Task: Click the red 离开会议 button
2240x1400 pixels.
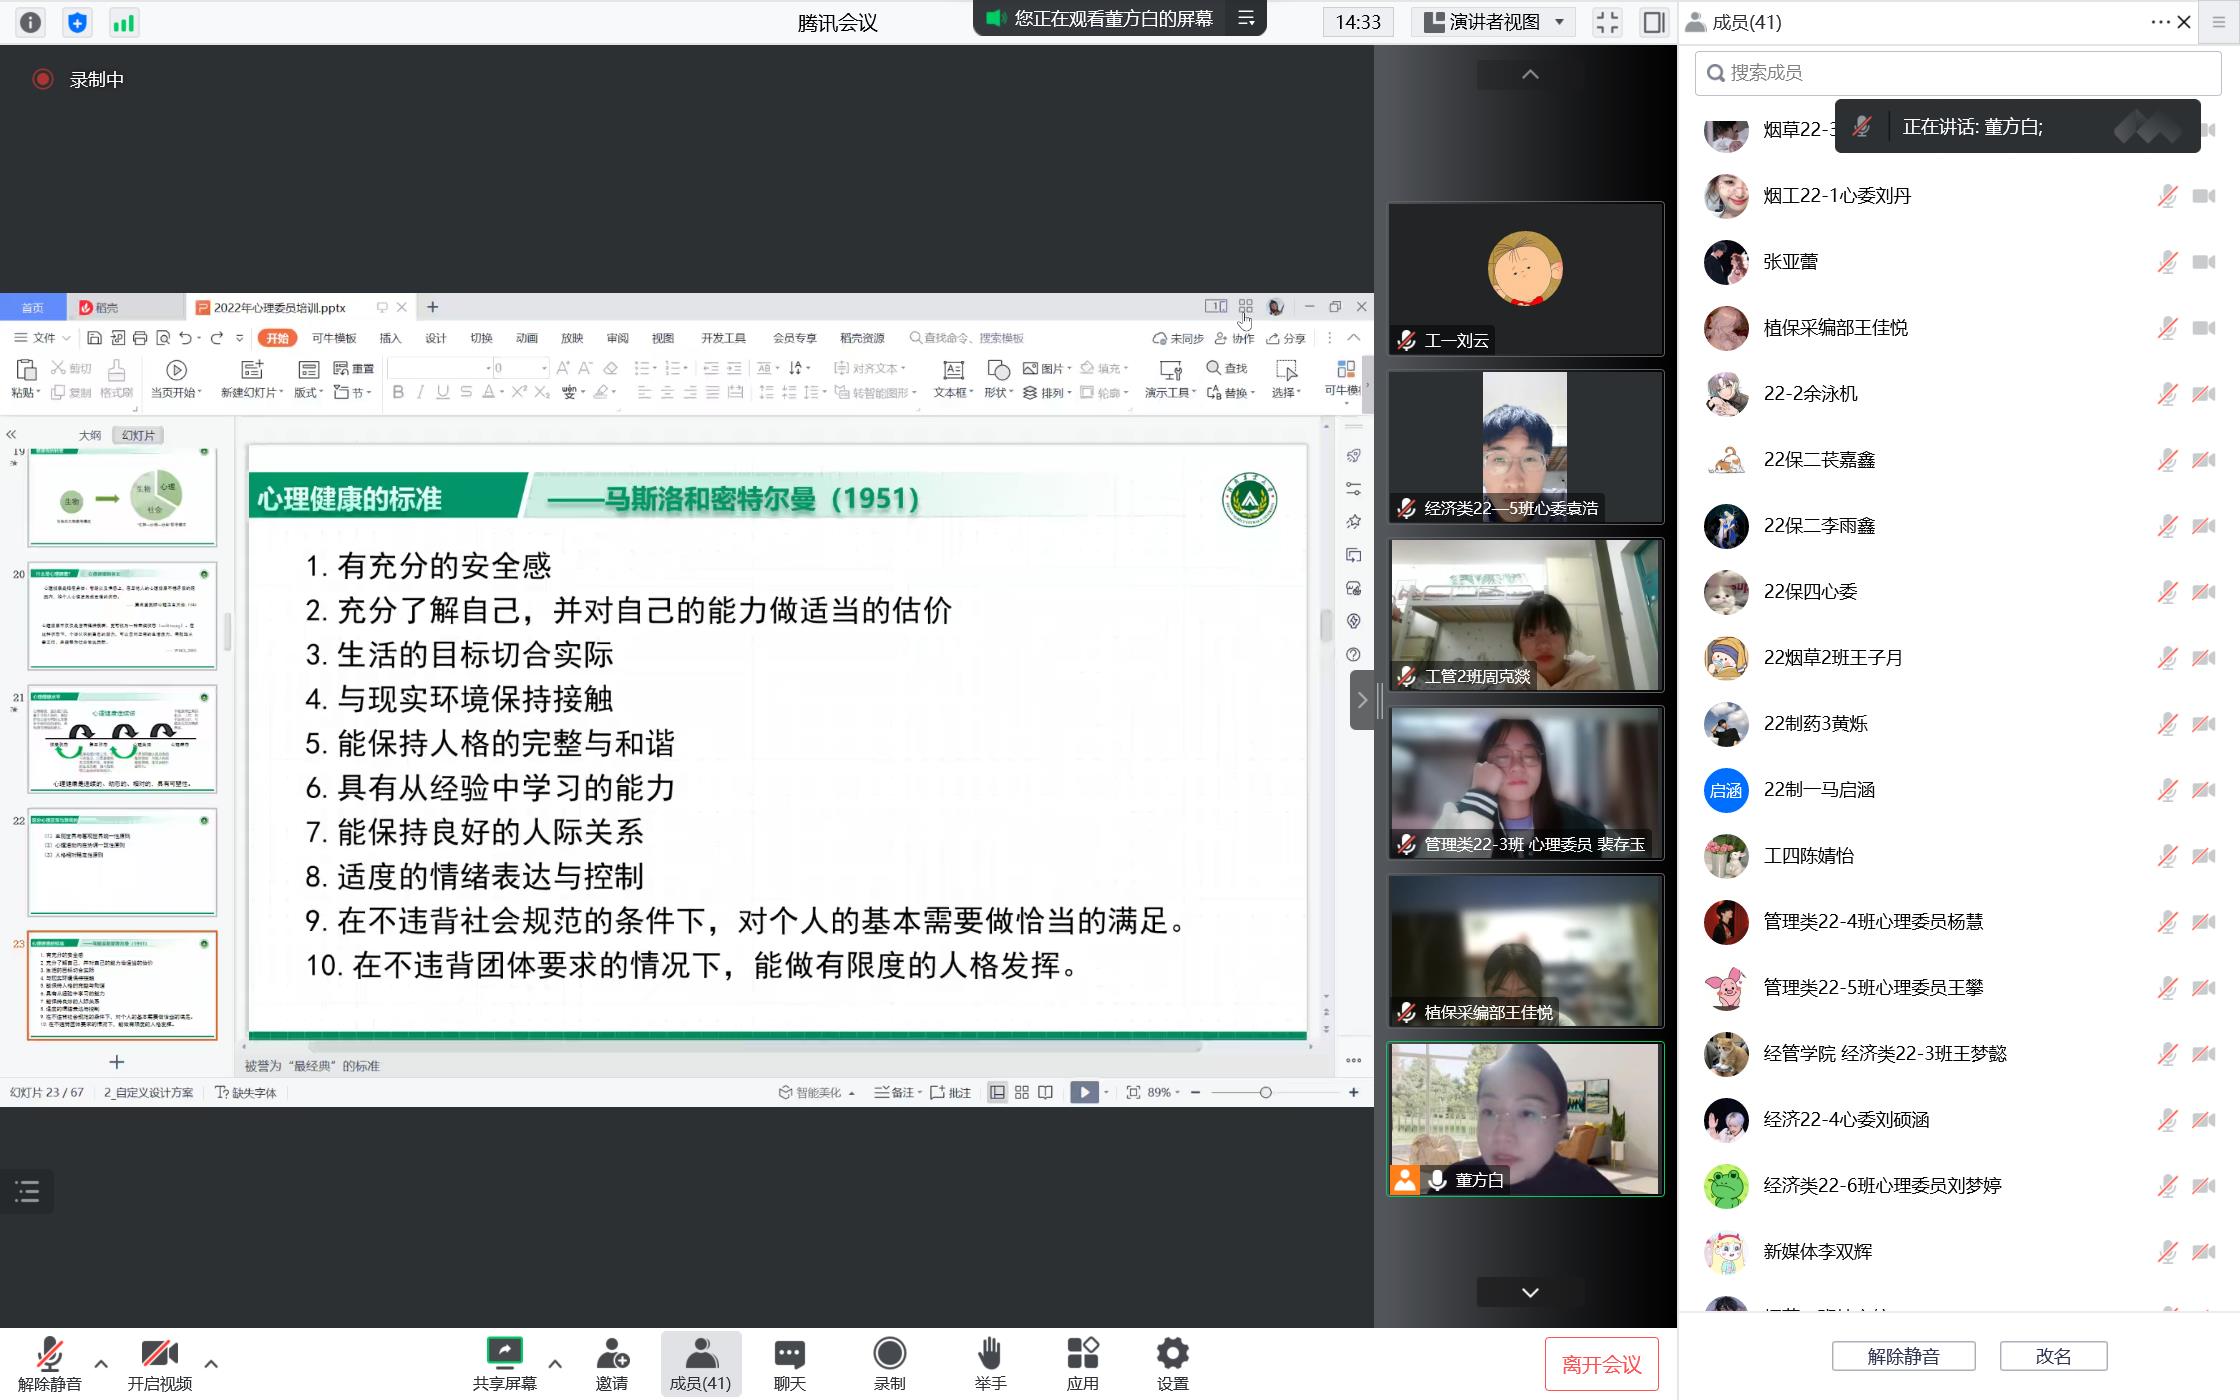Action: pos(1602,1363)
